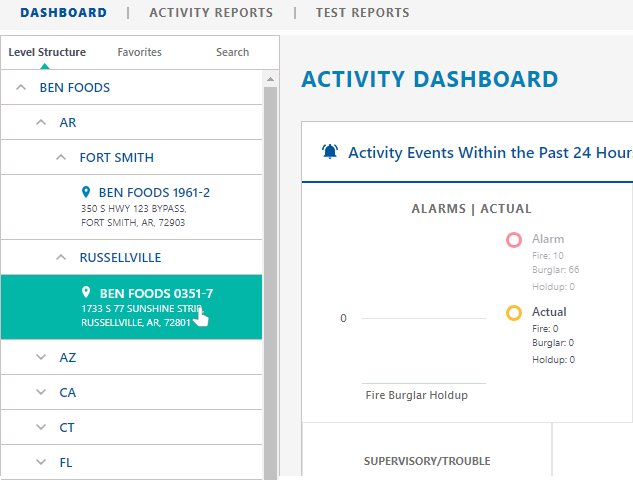Open the Activity Reports menu item

[x=211, y=13]
